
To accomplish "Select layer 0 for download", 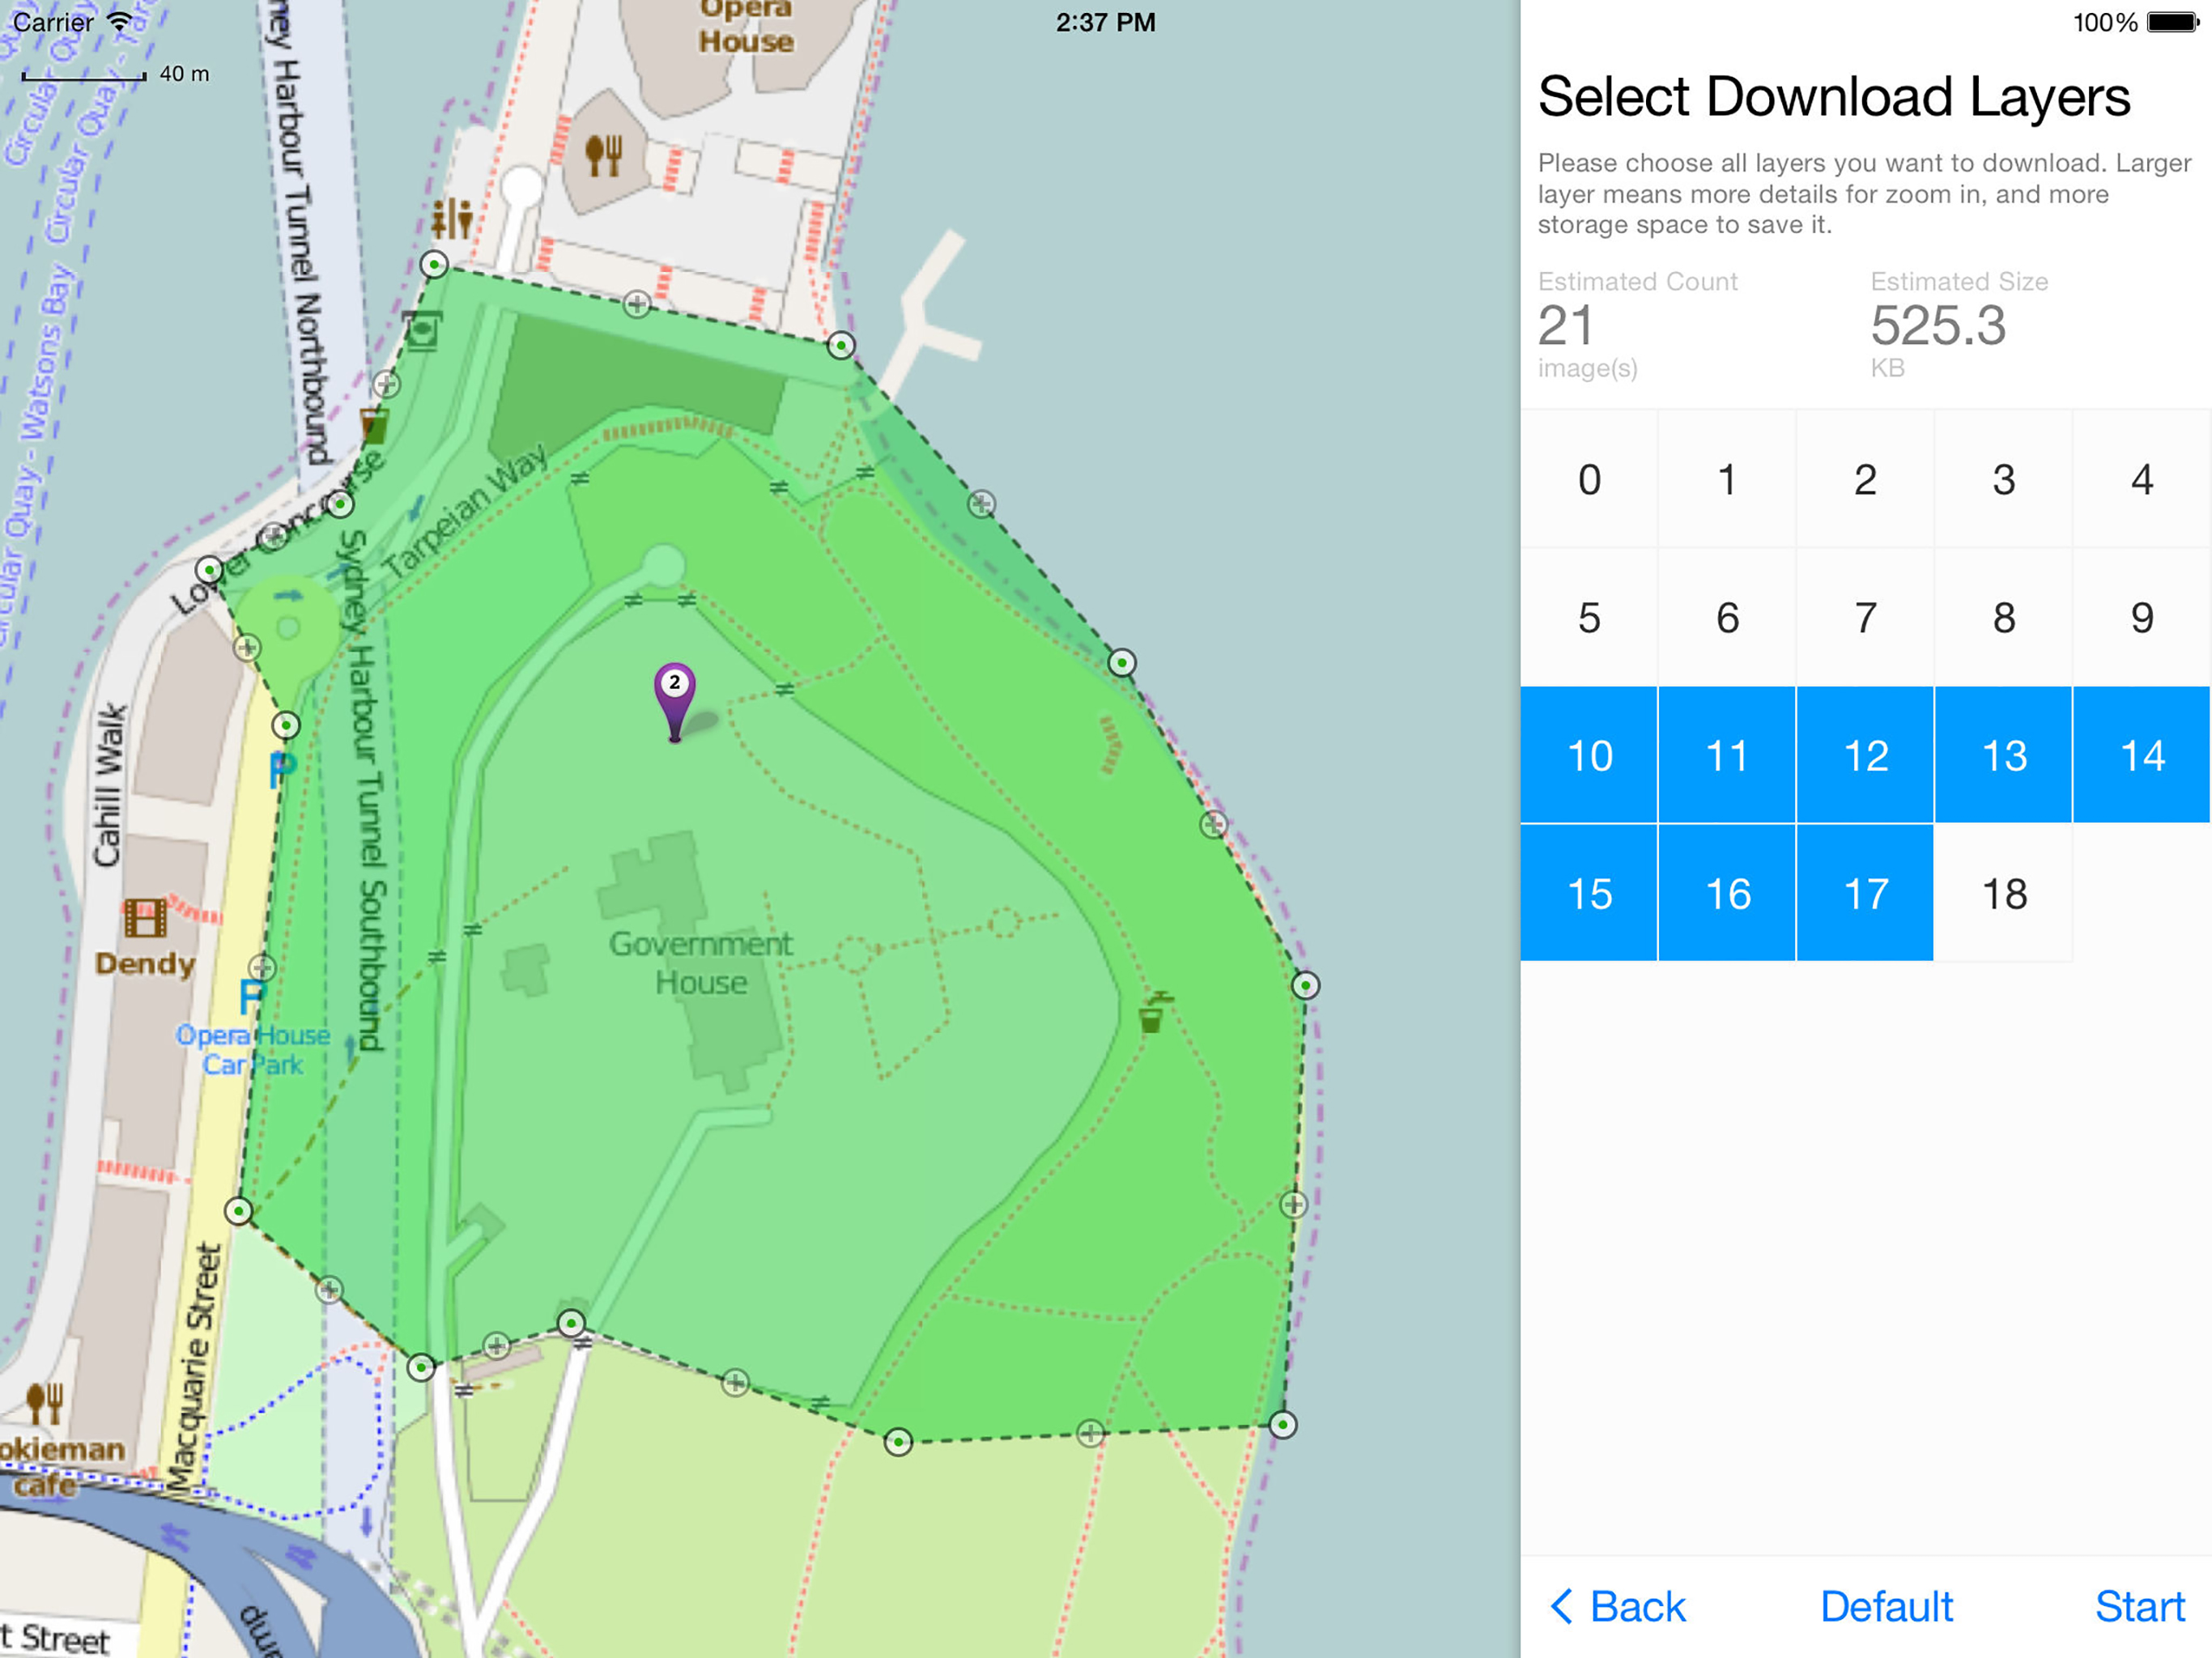I will (x=1588, y=479).
